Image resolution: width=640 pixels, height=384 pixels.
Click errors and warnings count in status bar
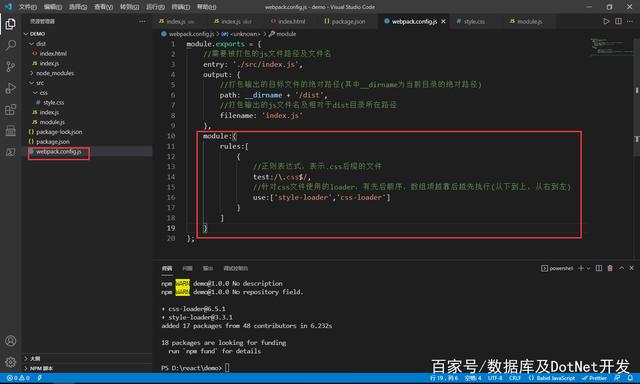click(x=18, y=378)
